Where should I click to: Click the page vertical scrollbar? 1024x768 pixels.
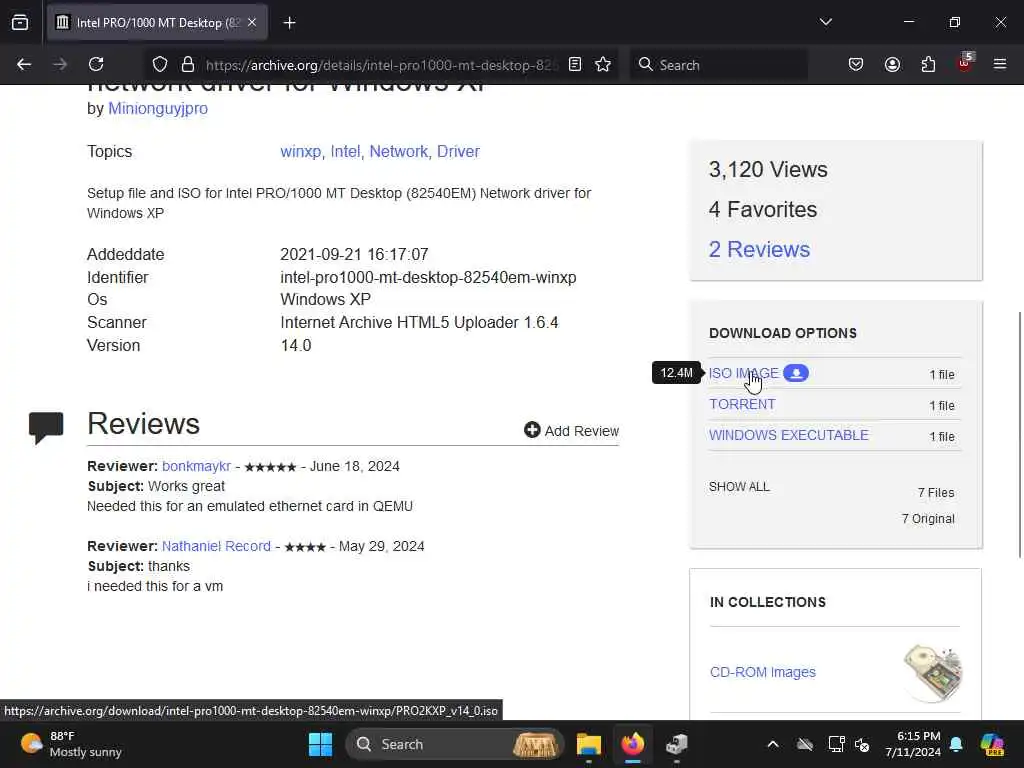click(1019, 436)
